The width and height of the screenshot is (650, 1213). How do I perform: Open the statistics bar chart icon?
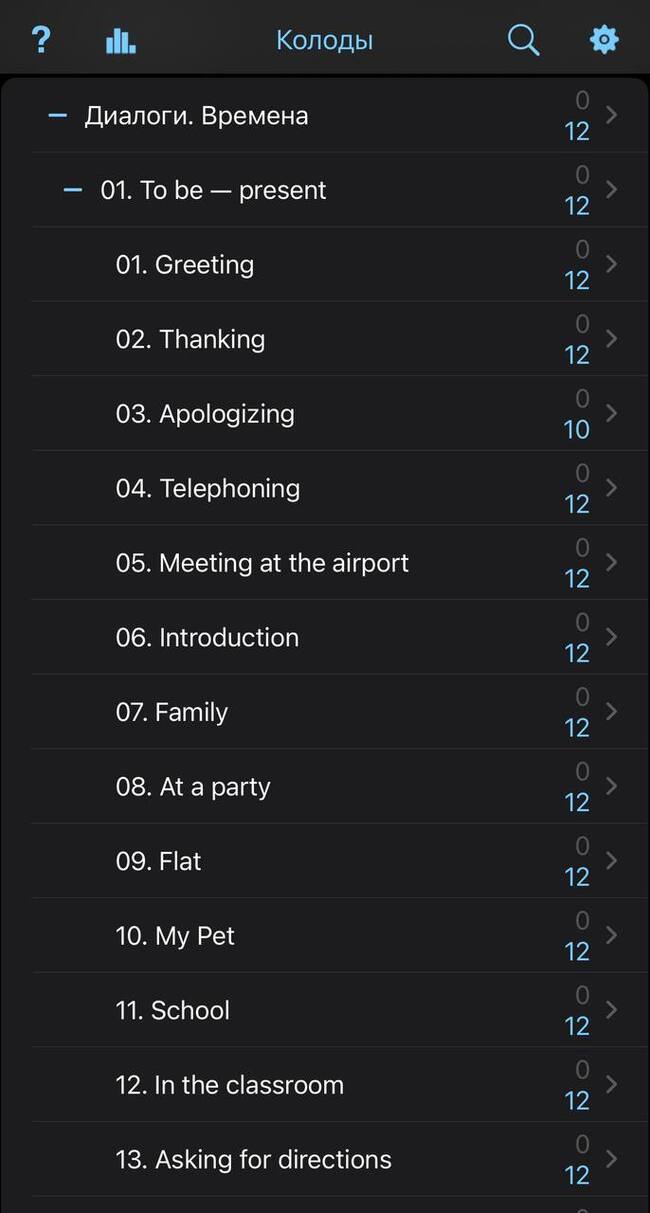coord(120,40)
